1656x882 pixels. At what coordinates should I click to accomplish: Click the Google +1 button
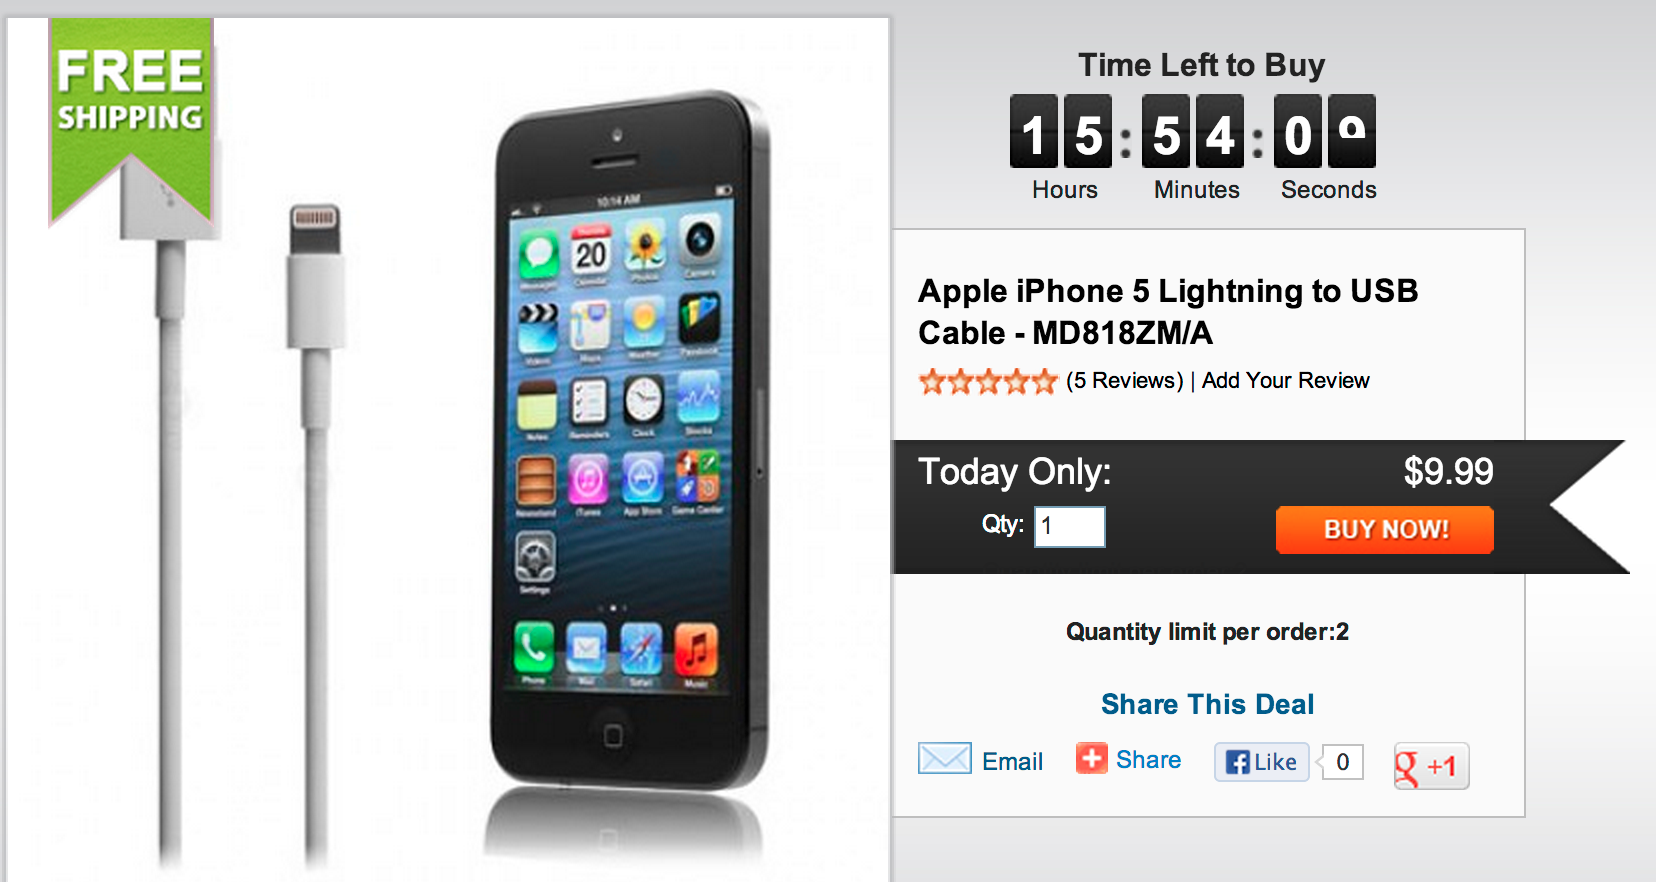(x=1431, y=766)
